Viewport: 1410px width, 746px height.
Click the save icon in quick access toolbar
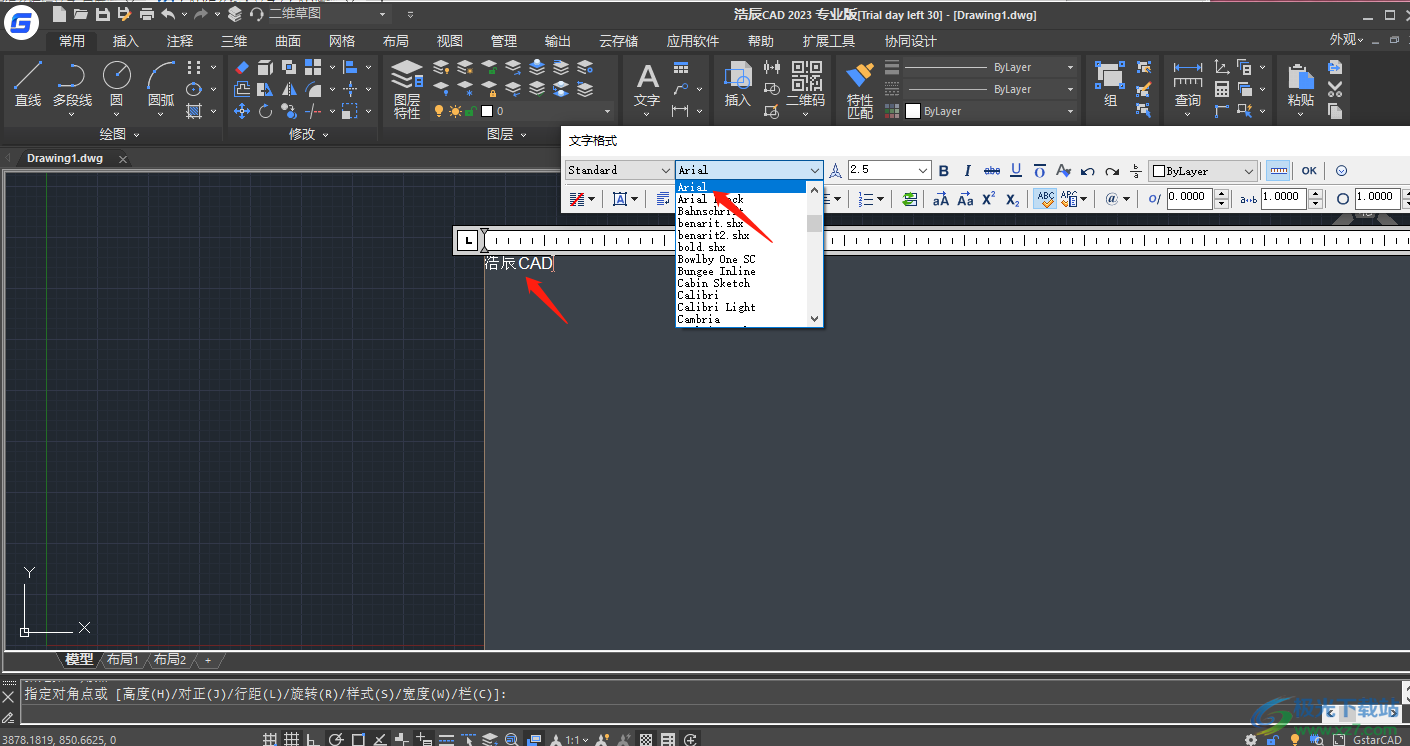[x=102, y=14]
